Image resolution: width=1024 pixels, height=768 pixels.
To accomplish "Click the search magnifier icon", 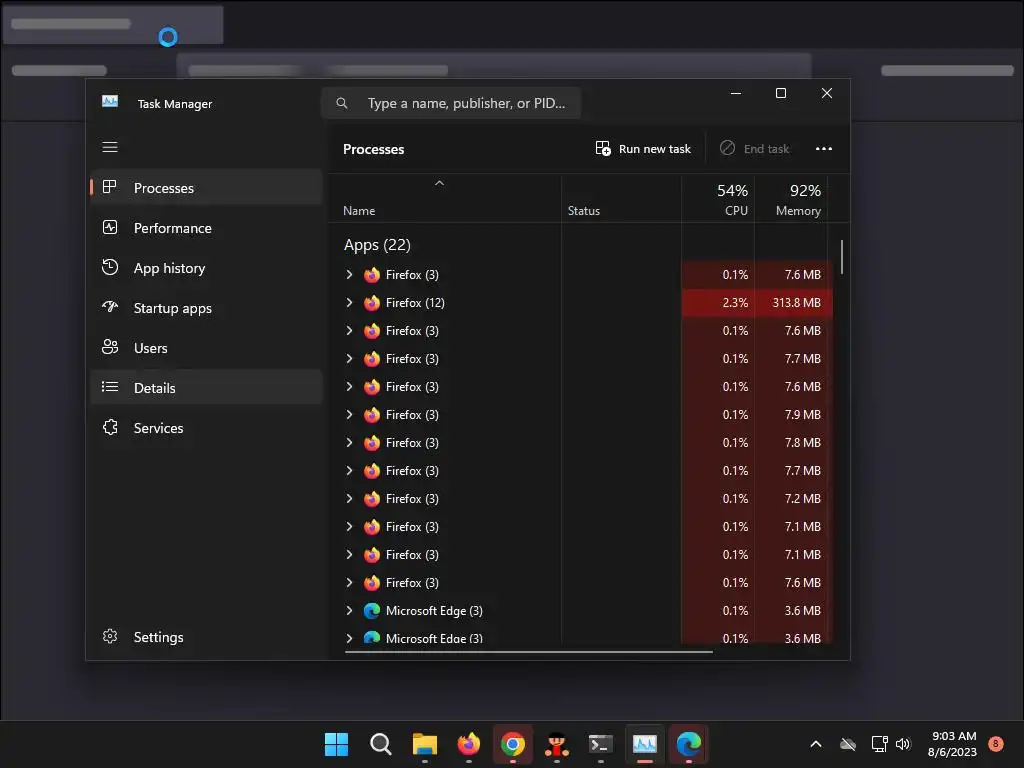I will [342, 103].
